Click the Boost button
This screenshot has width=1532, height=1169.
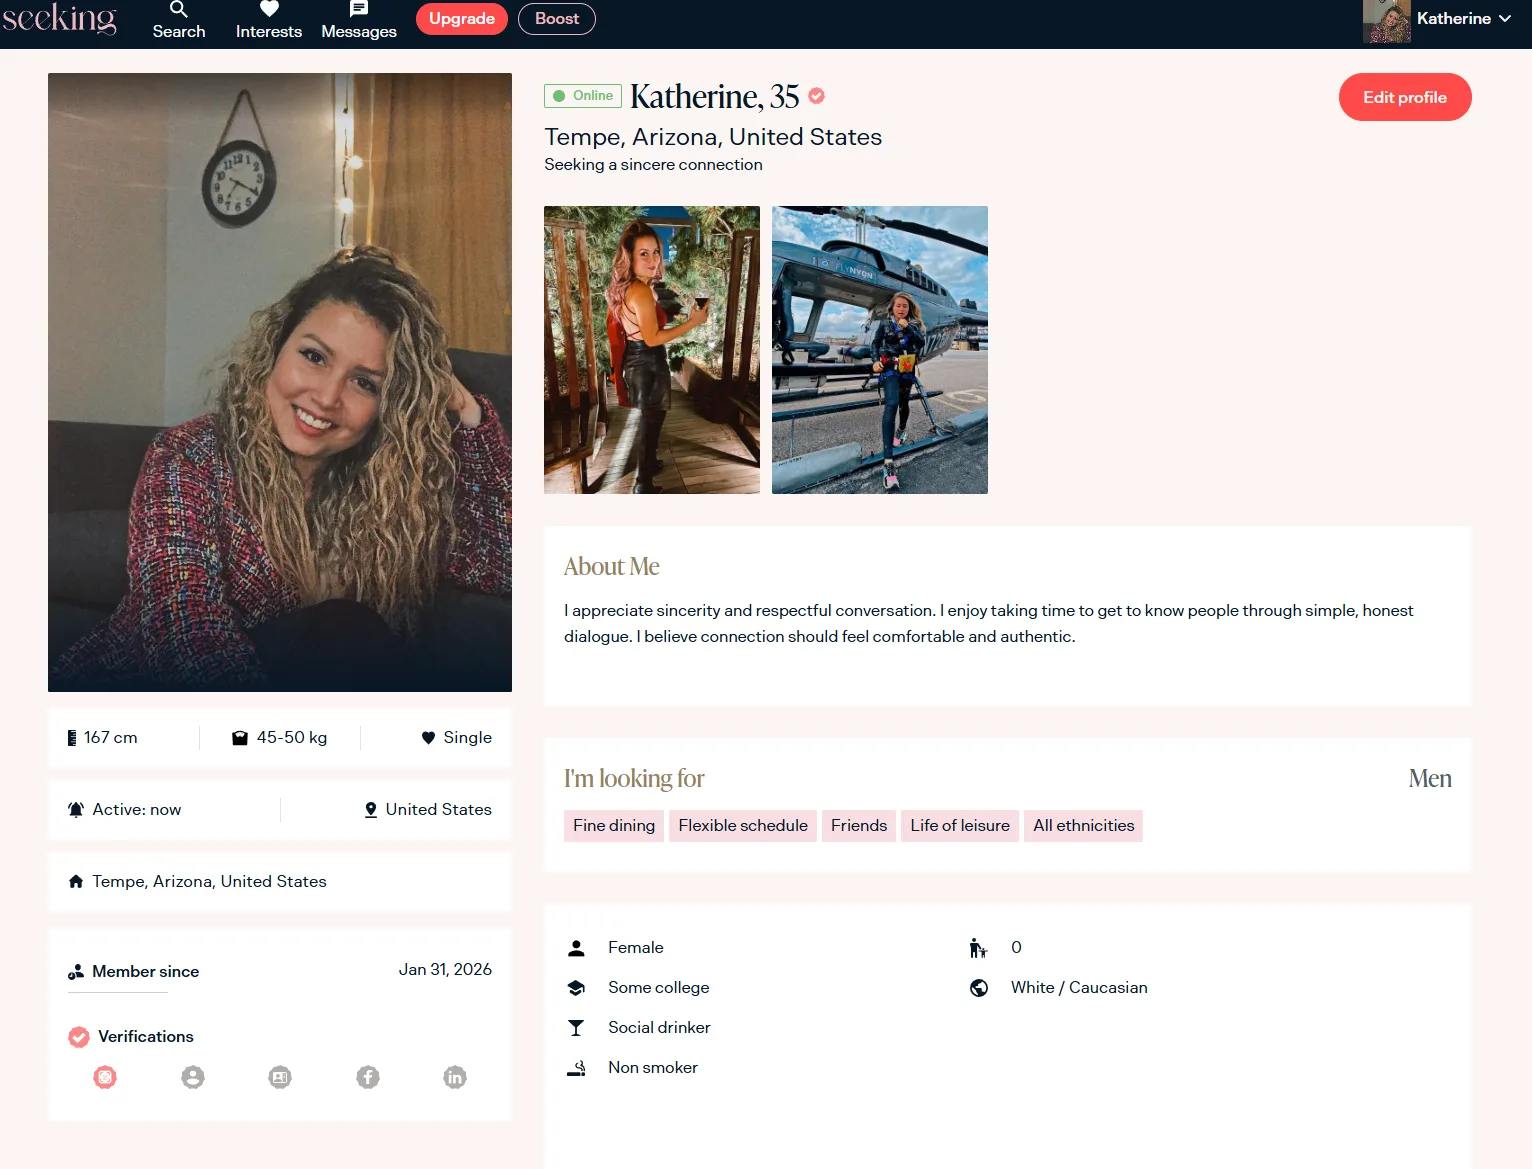[x=556, y=19]
